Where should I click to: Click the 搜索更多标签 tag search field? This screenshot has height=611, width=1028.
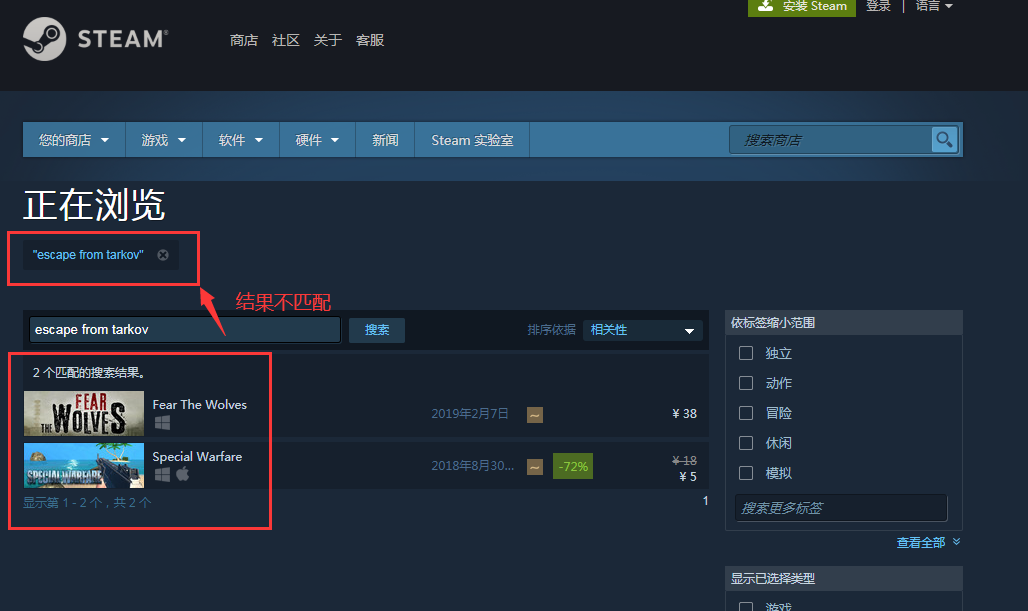pos(841,508)
